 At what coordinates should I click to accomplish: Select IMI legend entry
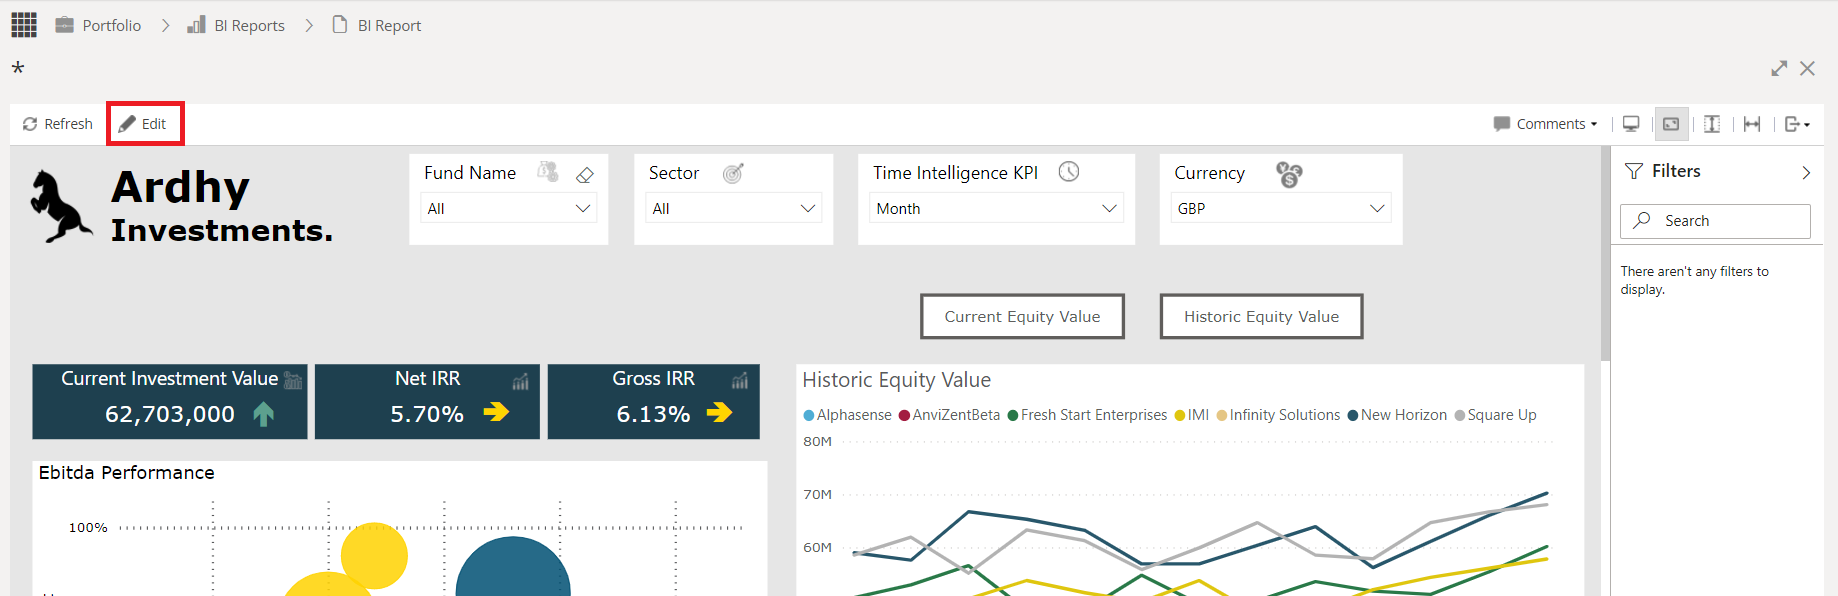(x=1192, y=415)
